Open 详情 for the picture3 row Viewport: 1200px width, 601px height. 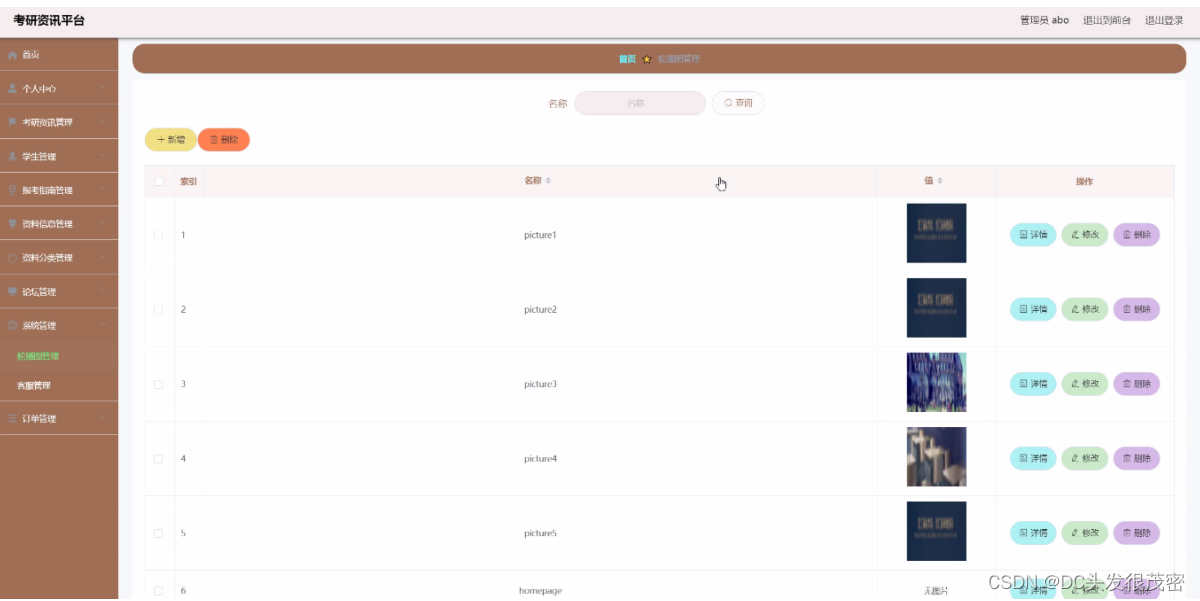point(1033,384)
